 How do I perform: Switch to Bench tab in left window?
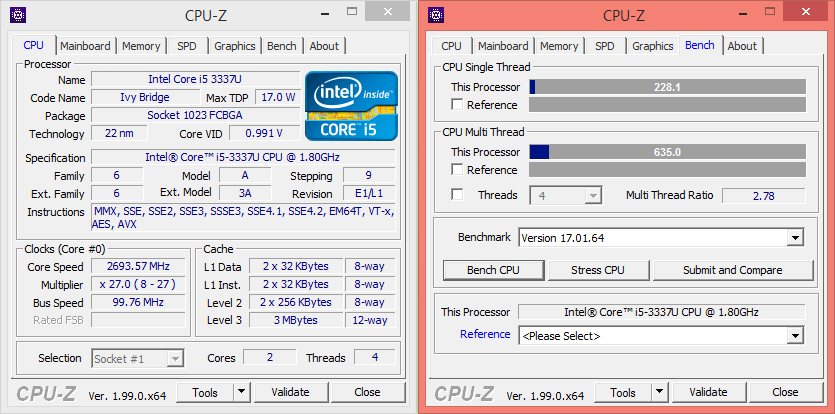282,46
